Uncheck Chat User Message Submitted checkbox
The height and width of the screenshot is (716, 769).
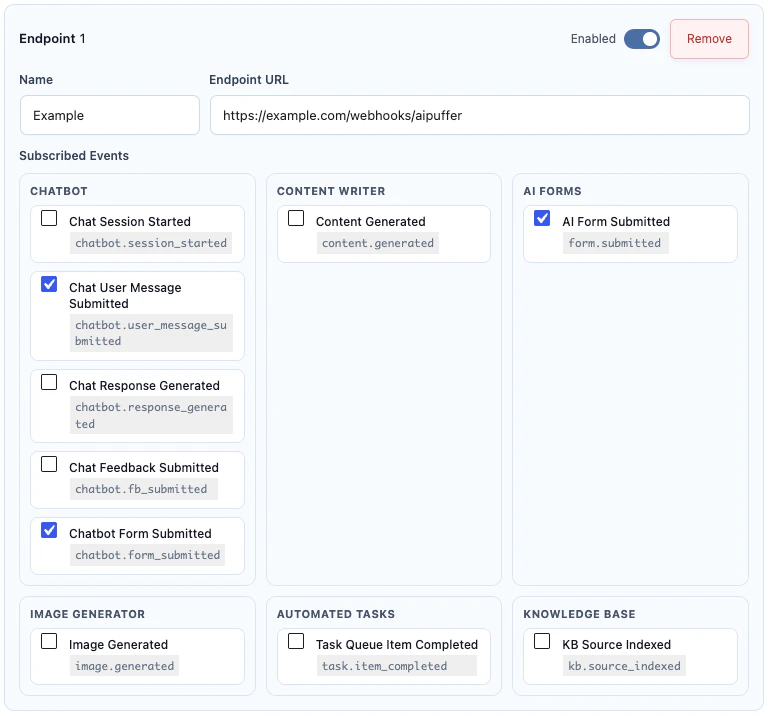click(x=49, y=284)
